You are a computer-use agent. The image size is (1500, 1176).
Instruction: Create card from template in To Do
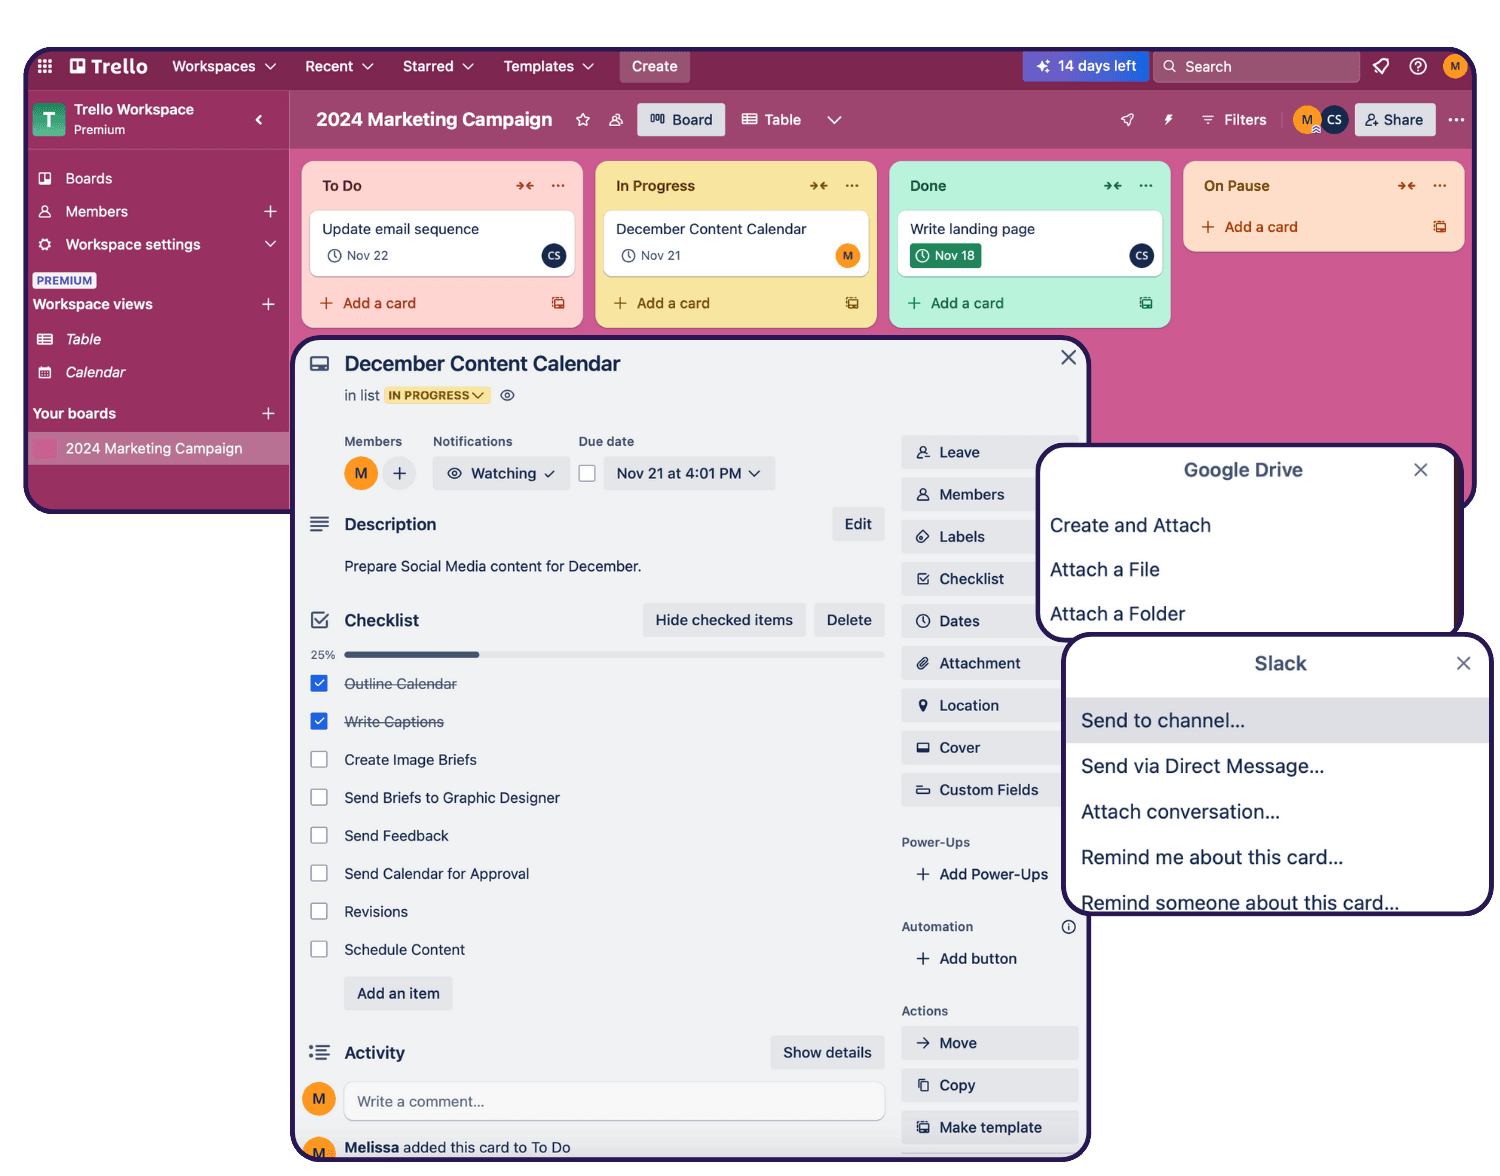point(558,303)
